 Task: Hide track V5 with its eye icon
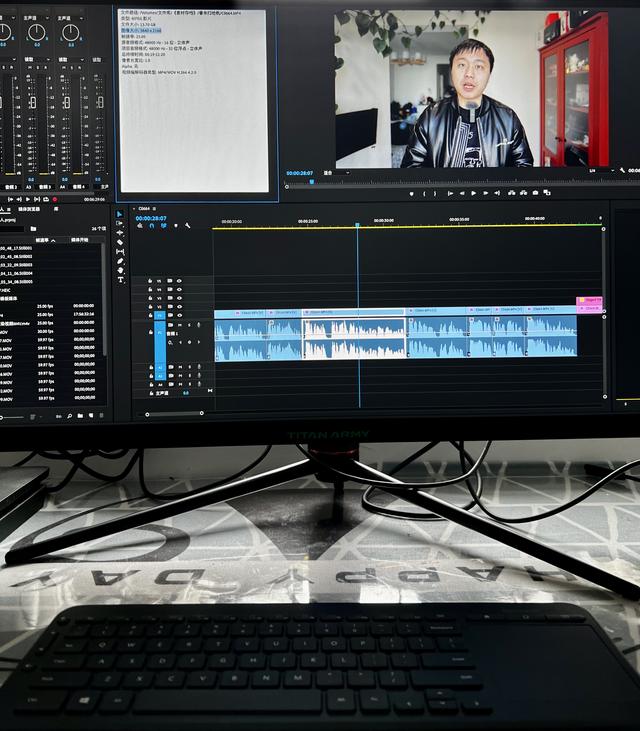click(x=179, y=281)
